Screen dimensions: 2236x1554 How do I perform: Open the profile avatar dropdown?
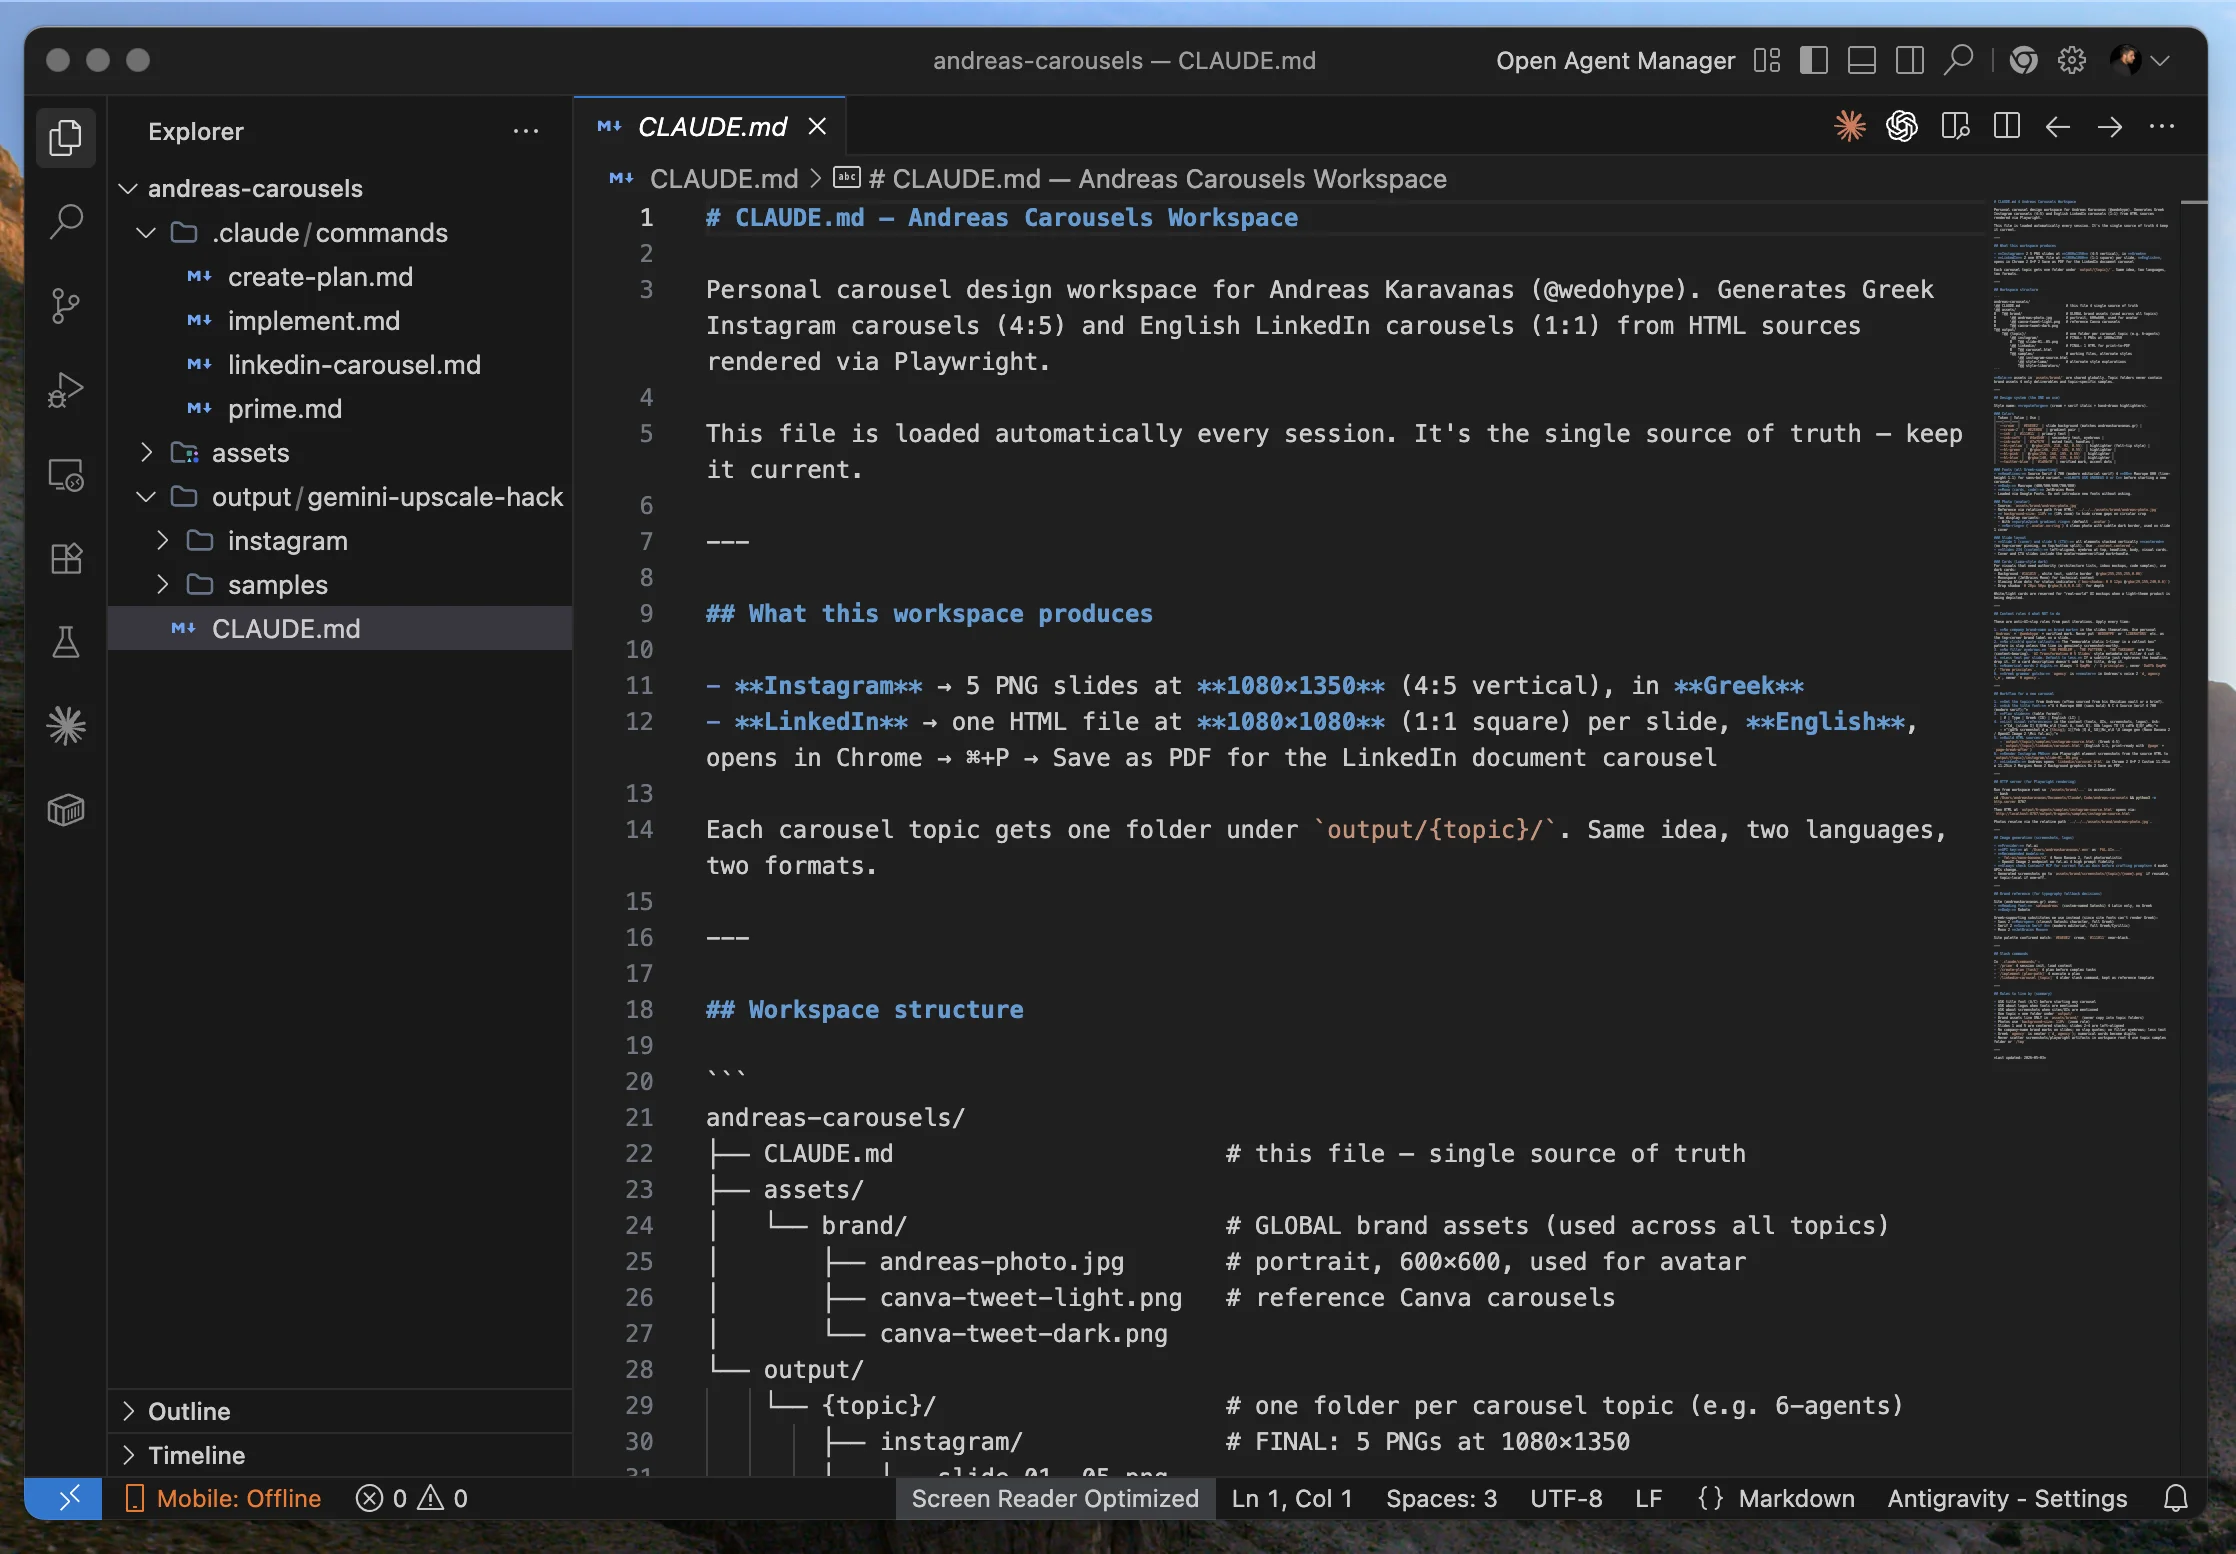point(2140,60)
